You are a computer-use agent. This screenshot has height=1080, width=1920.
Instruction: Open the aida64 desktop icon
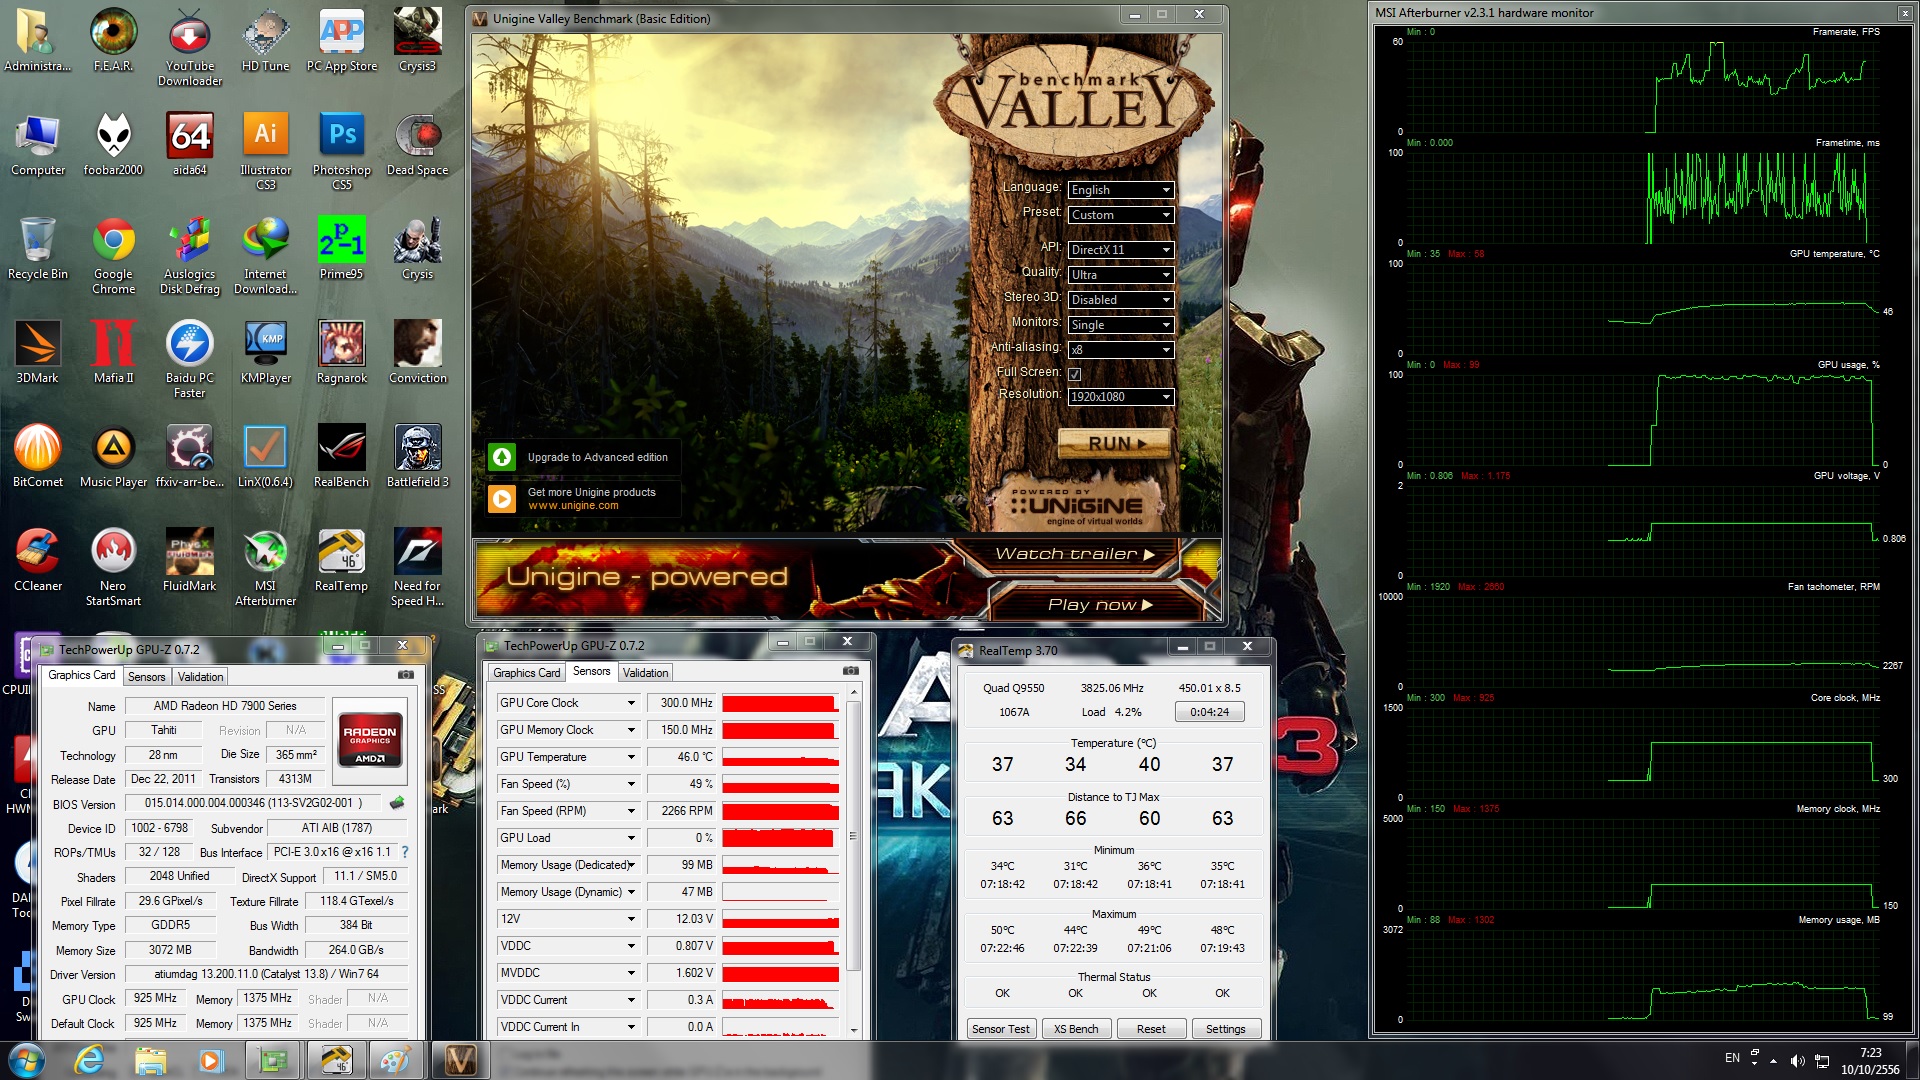[x=190, y=144]
